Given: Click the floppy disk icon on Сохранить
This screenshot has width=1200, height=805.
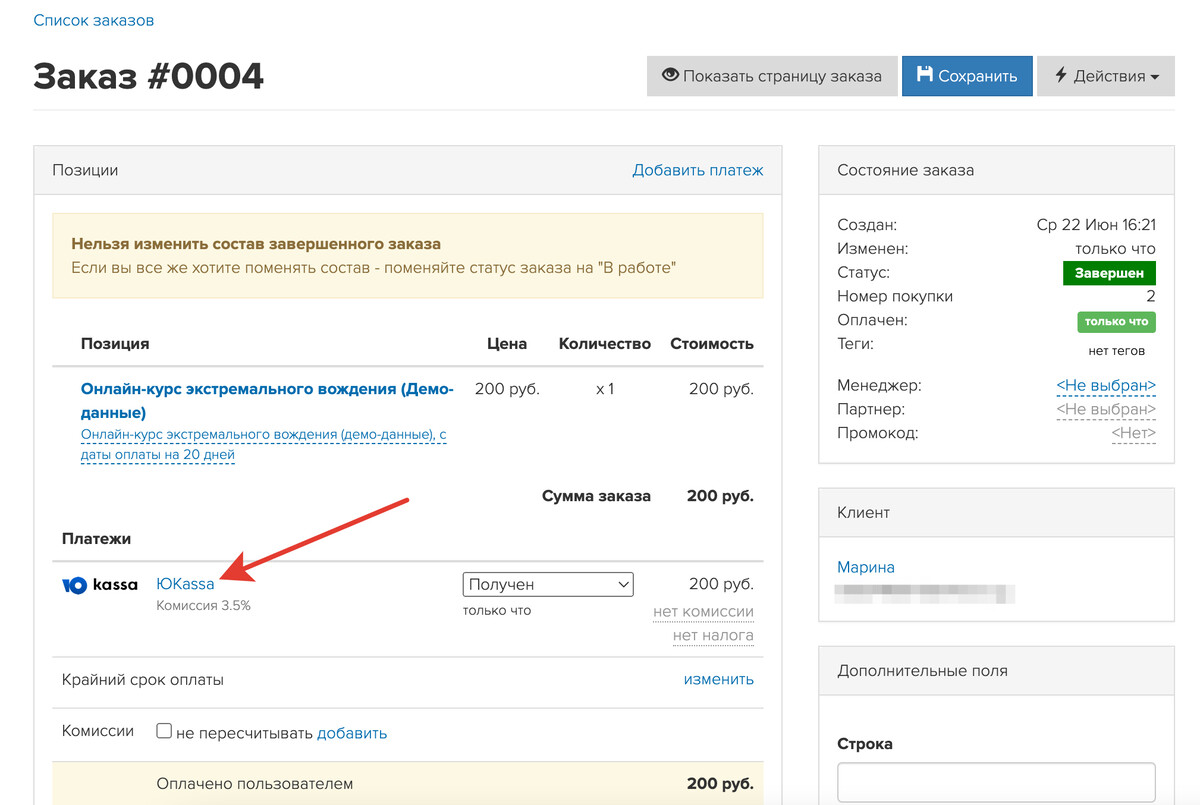Looking at the screenshot, I should click(x=924, y=75).
